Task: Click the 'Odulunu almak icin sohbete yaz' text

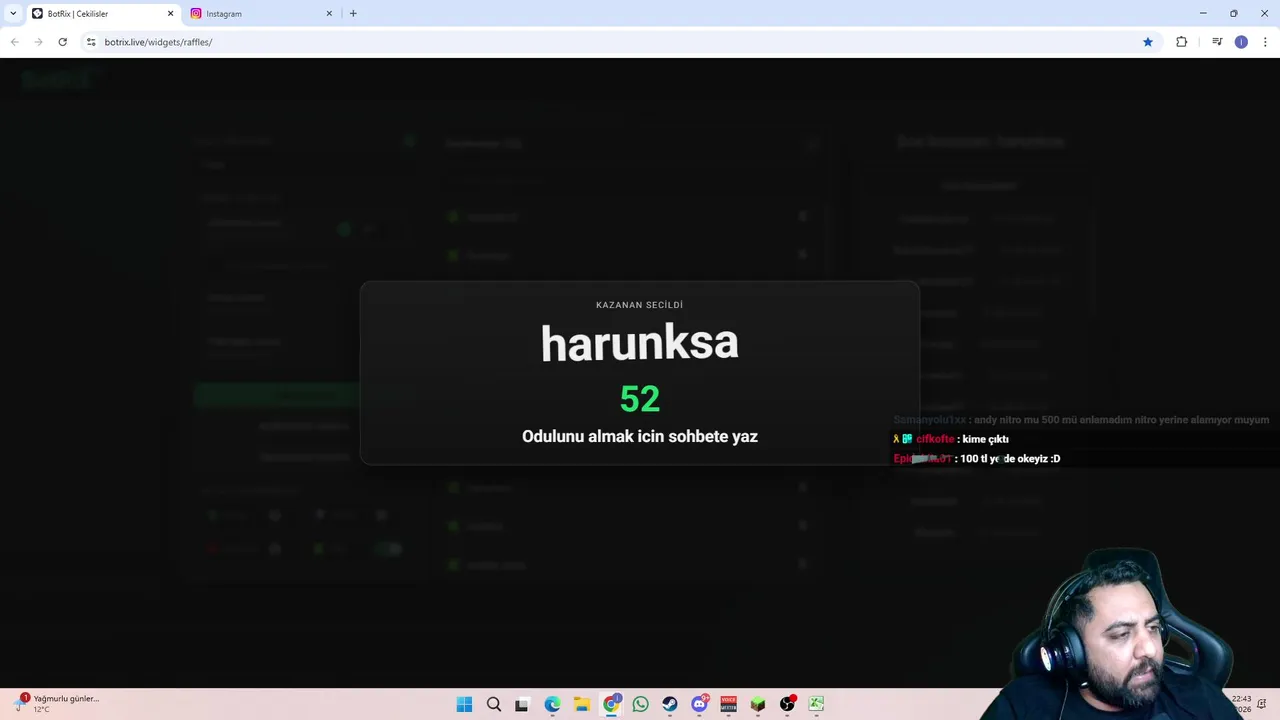Action: point(640,436)
